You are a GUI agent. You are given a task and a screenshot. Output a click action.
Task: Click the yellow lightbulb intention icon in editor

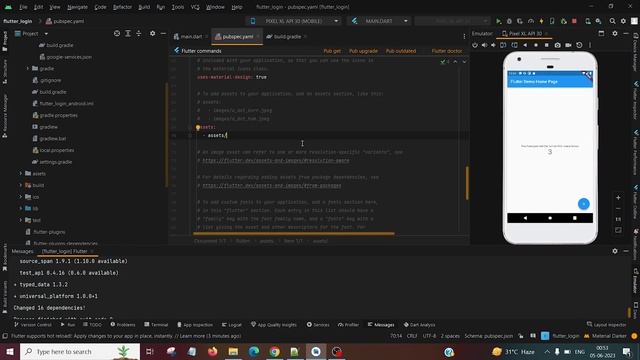pos(198,127)
